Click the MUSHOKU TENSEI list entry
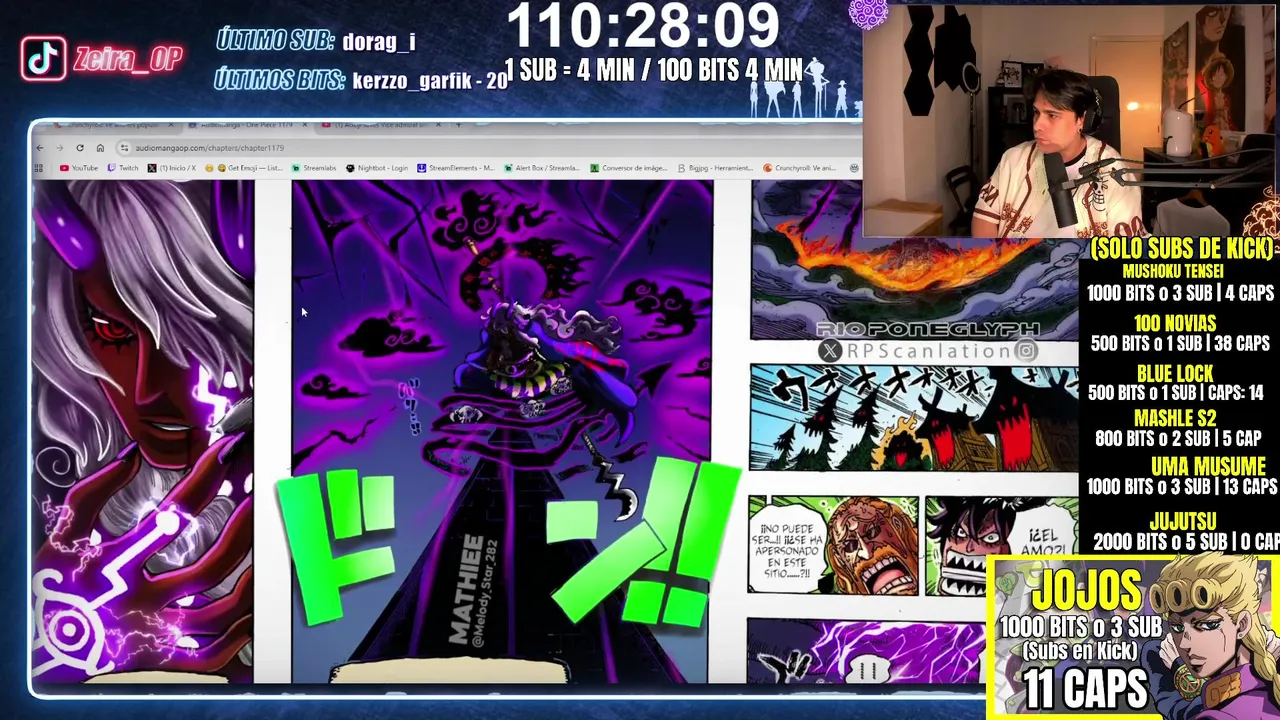This screenshot has height=720, width=1280. pyautogui.click(x=1180, y=283)
